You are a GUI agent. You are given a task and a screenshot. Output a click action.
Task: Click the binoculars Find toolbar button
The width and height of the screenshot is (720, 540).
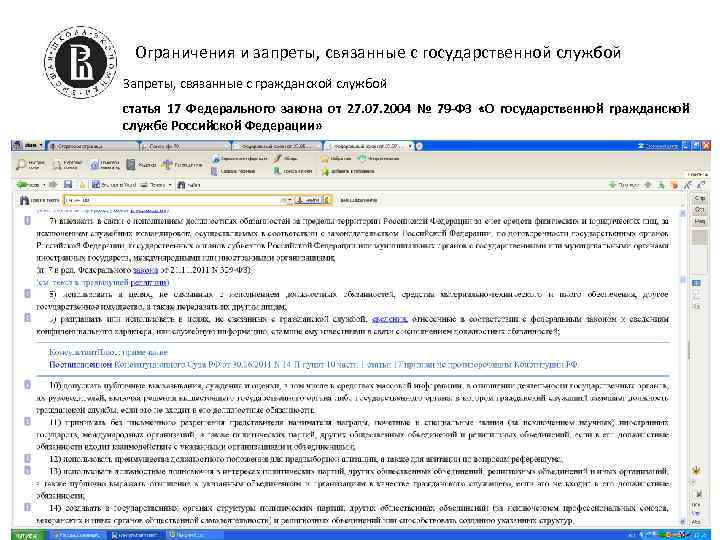click(x=189, y=185)
